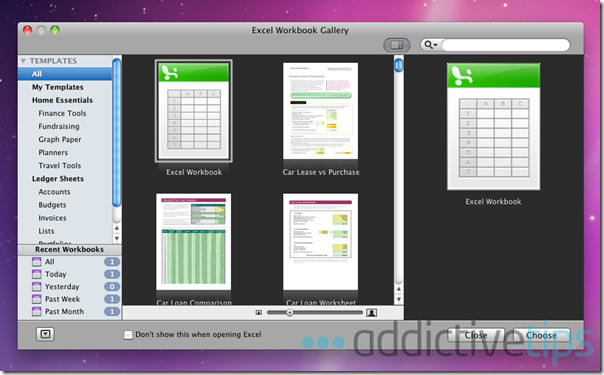This screenshot has width=604, height=375.
Task: Open the My Templates category
Action: pyautogui.click(x=57, y=87)
